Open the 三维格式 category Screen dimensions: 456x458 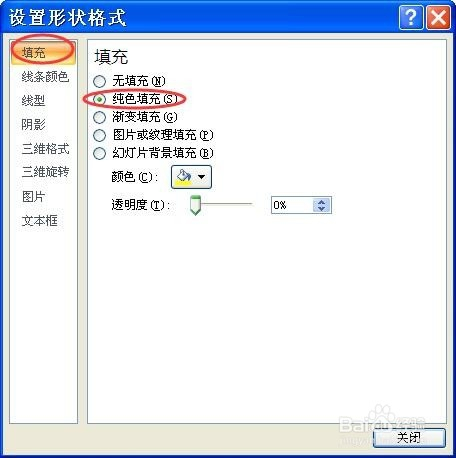(x=45, y=149)
